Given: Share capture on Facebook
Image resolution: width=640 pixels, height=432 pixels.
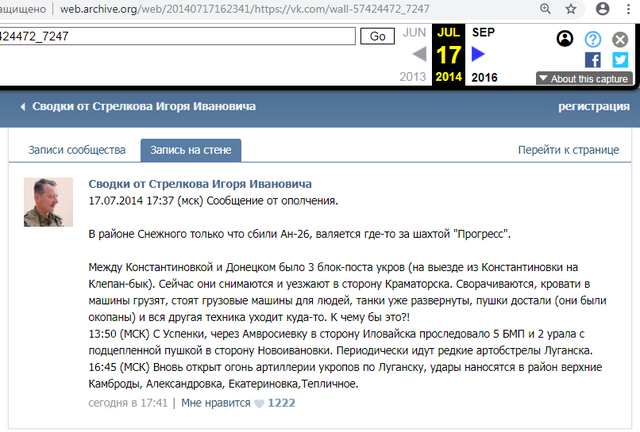Looking at the screenshot, I should pyautogui.click(x=593, y=60).
